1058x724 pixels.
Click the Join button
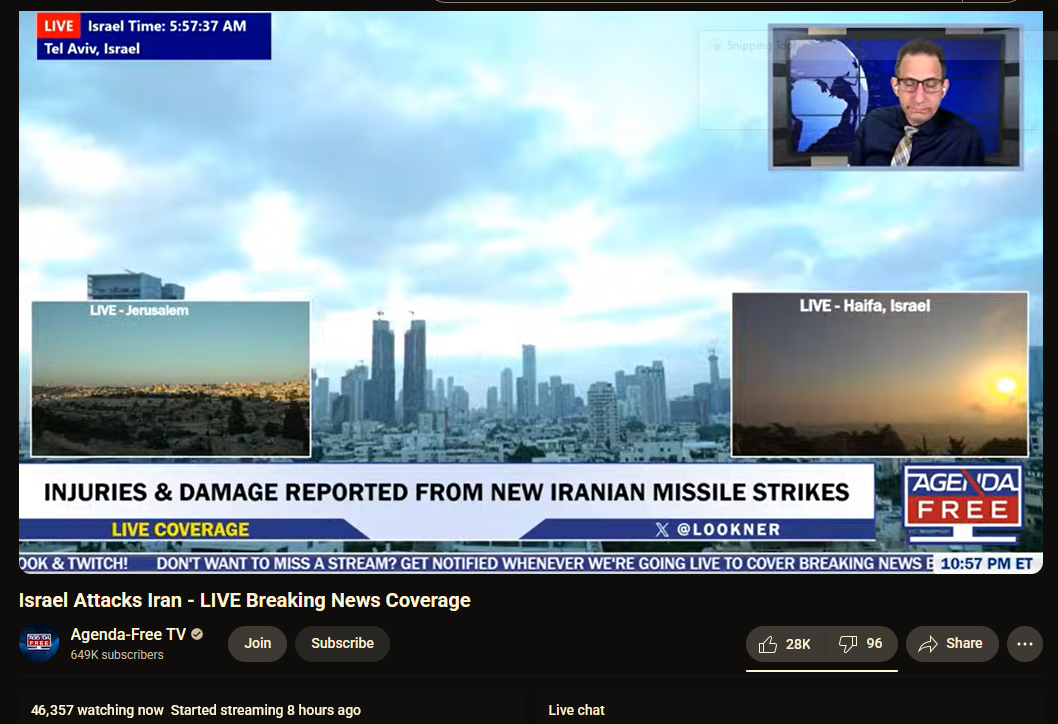(257, 644)
